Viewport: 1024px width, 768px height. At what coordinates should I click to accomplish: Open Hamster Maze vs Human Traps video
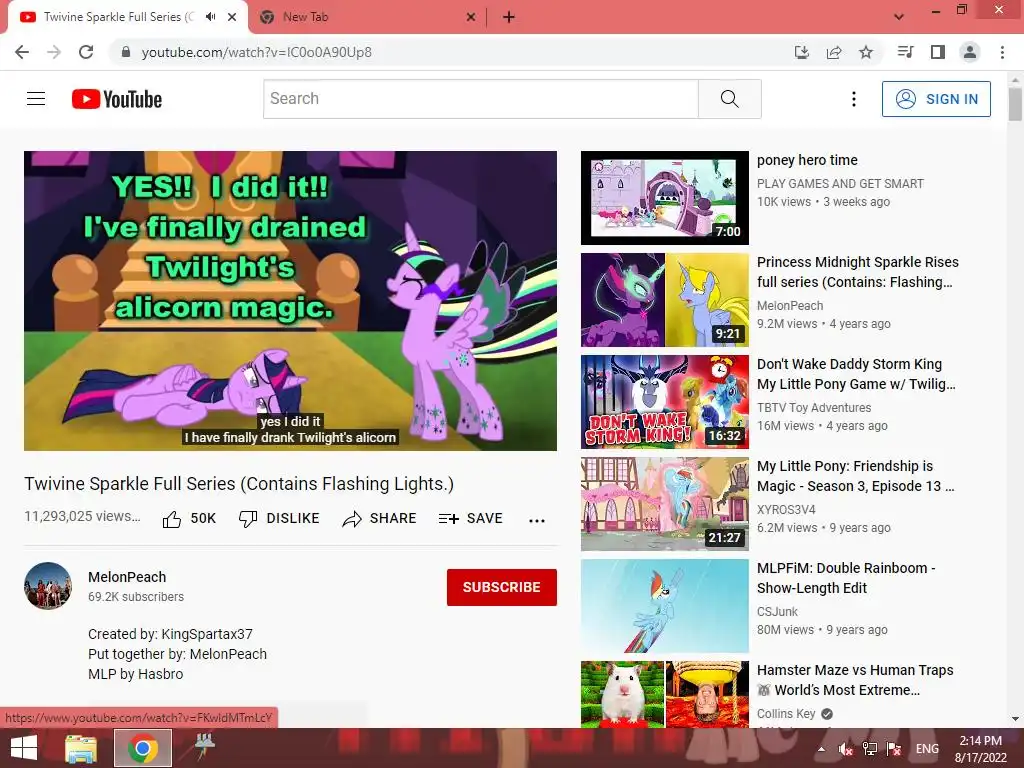click(x=855, y=680)
